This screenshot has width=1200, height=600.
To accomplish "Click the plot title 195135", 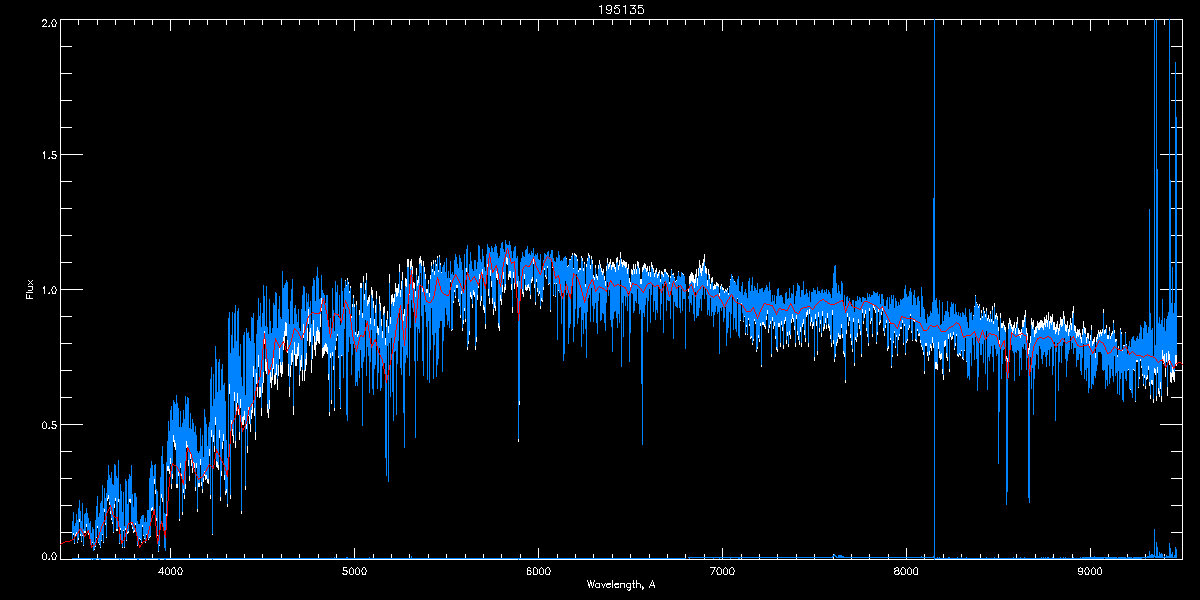I will [600, 9].
